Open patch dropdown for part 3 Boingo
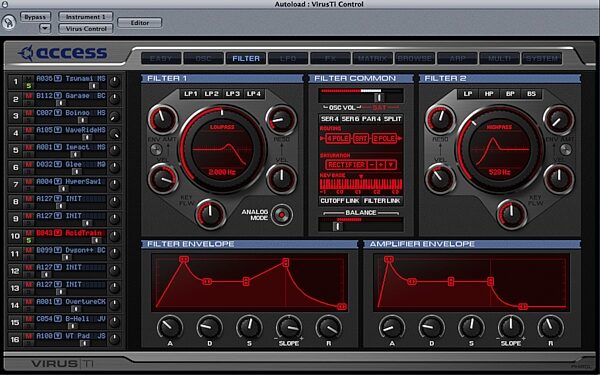 58,112
